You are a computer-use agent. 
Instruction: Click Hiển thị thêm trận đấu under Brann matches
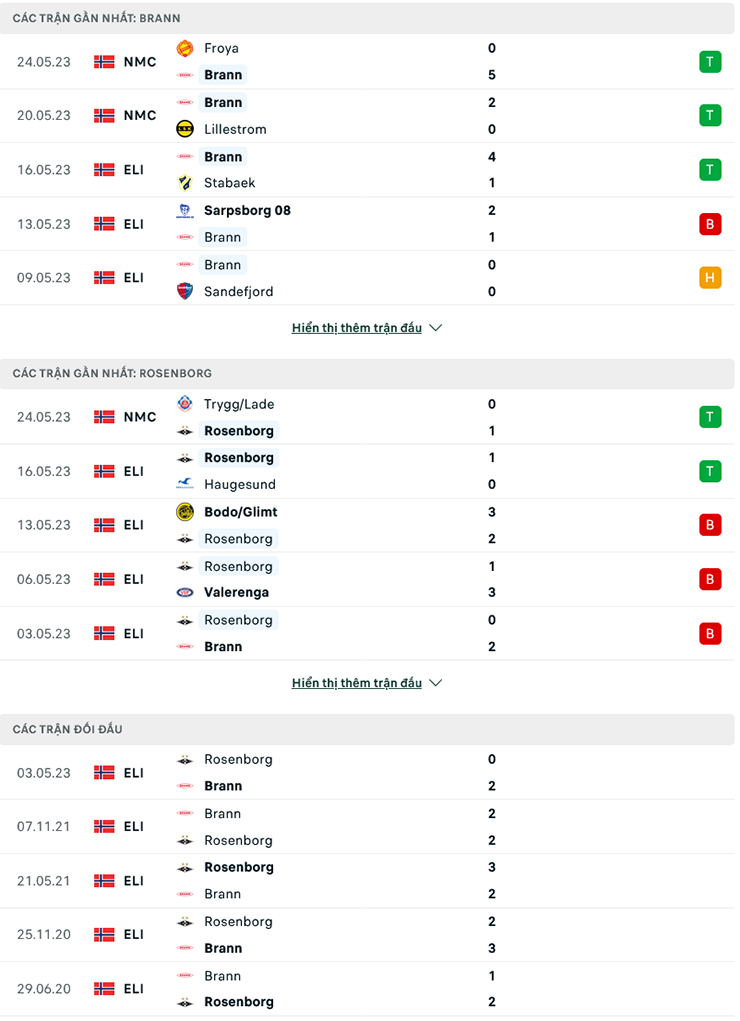coord(357,327)
